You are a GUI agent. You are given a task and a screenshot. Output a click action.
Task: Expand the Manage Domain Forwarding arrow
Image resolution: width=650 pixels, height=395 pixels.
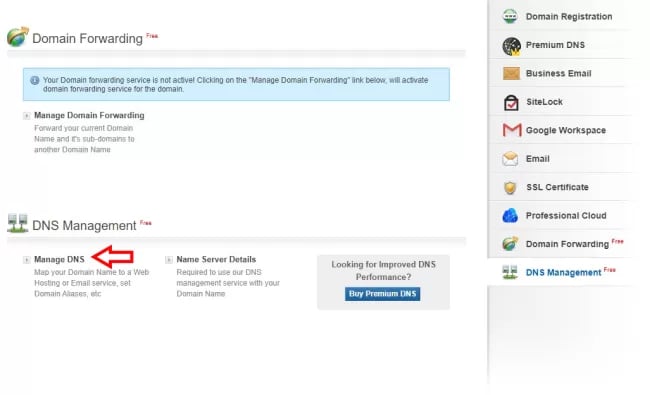click(27, 116)
